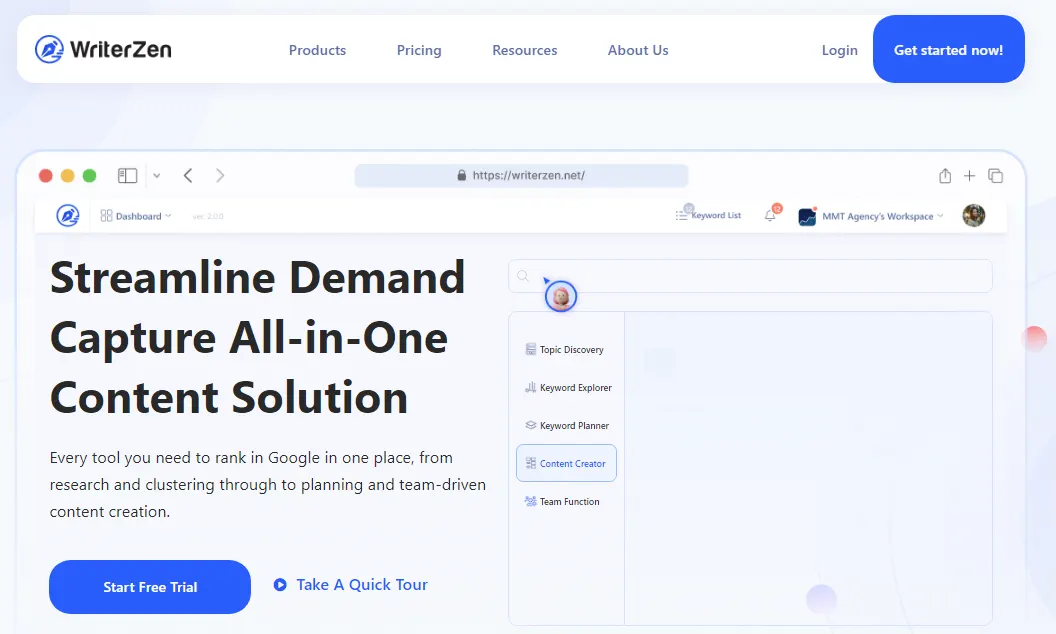
Task: Select Keyword Planner in sidebar
Action: [x=566, y=426]
